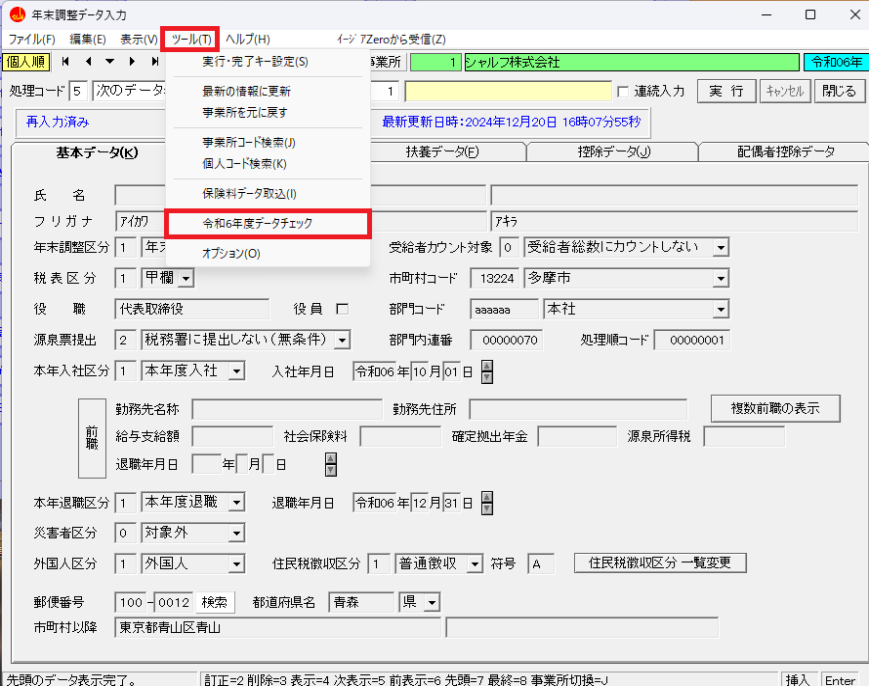
Task: Click the 複数前職の表示 button
Action: point(775,408)
